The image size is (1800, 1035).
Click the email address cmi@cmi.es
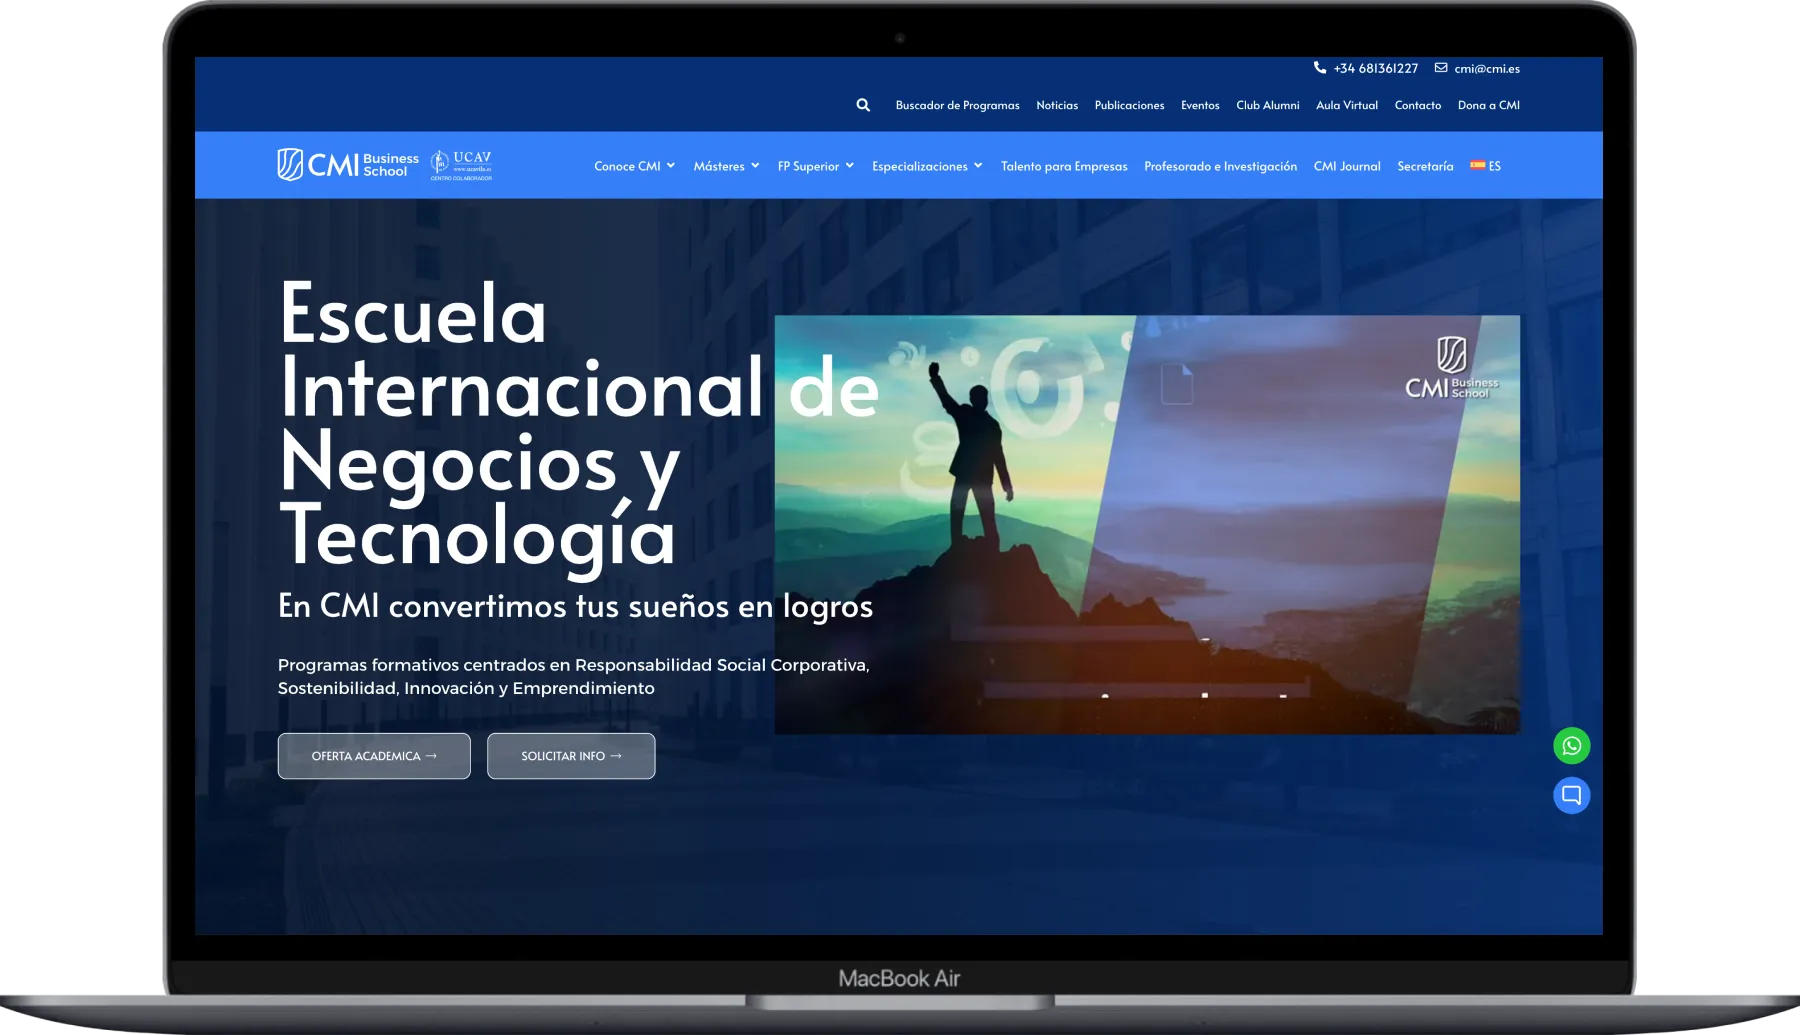pos(1487,68)
